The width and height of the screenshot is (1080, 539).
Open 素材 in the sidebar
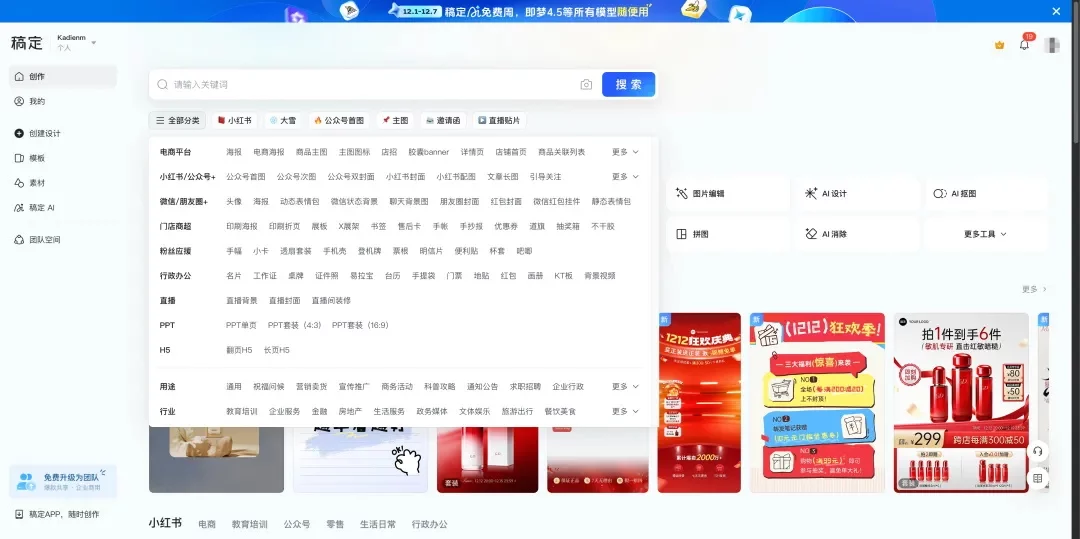tap(63, 182)
